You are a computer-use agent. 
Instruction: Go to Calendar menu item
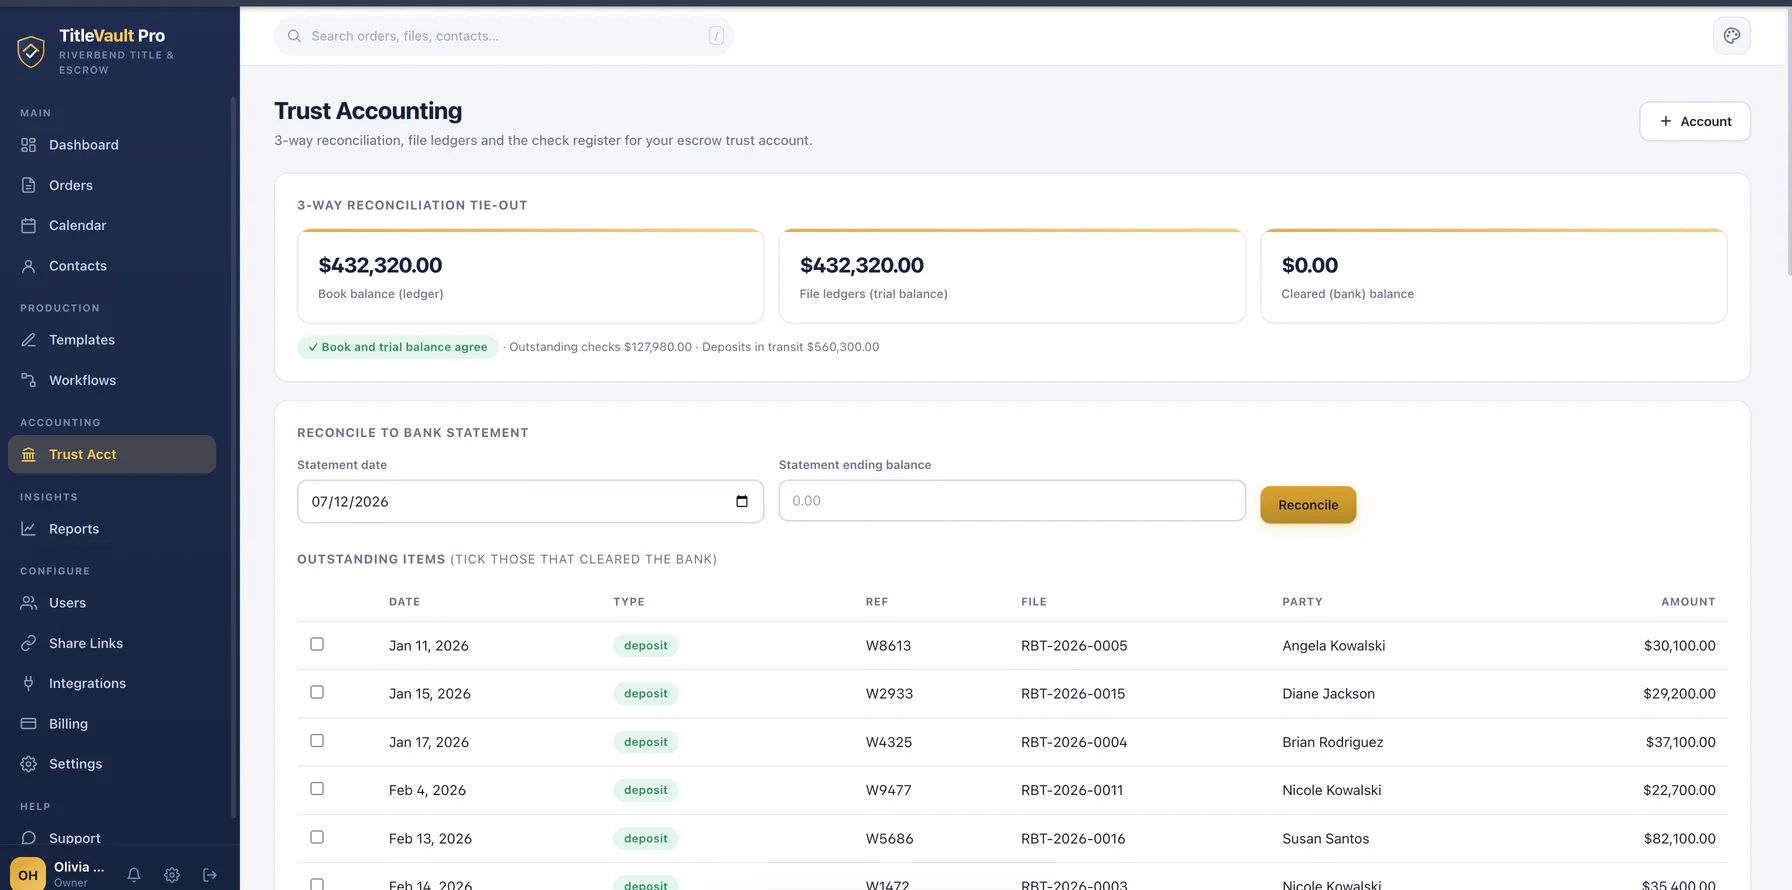(112, 226)
